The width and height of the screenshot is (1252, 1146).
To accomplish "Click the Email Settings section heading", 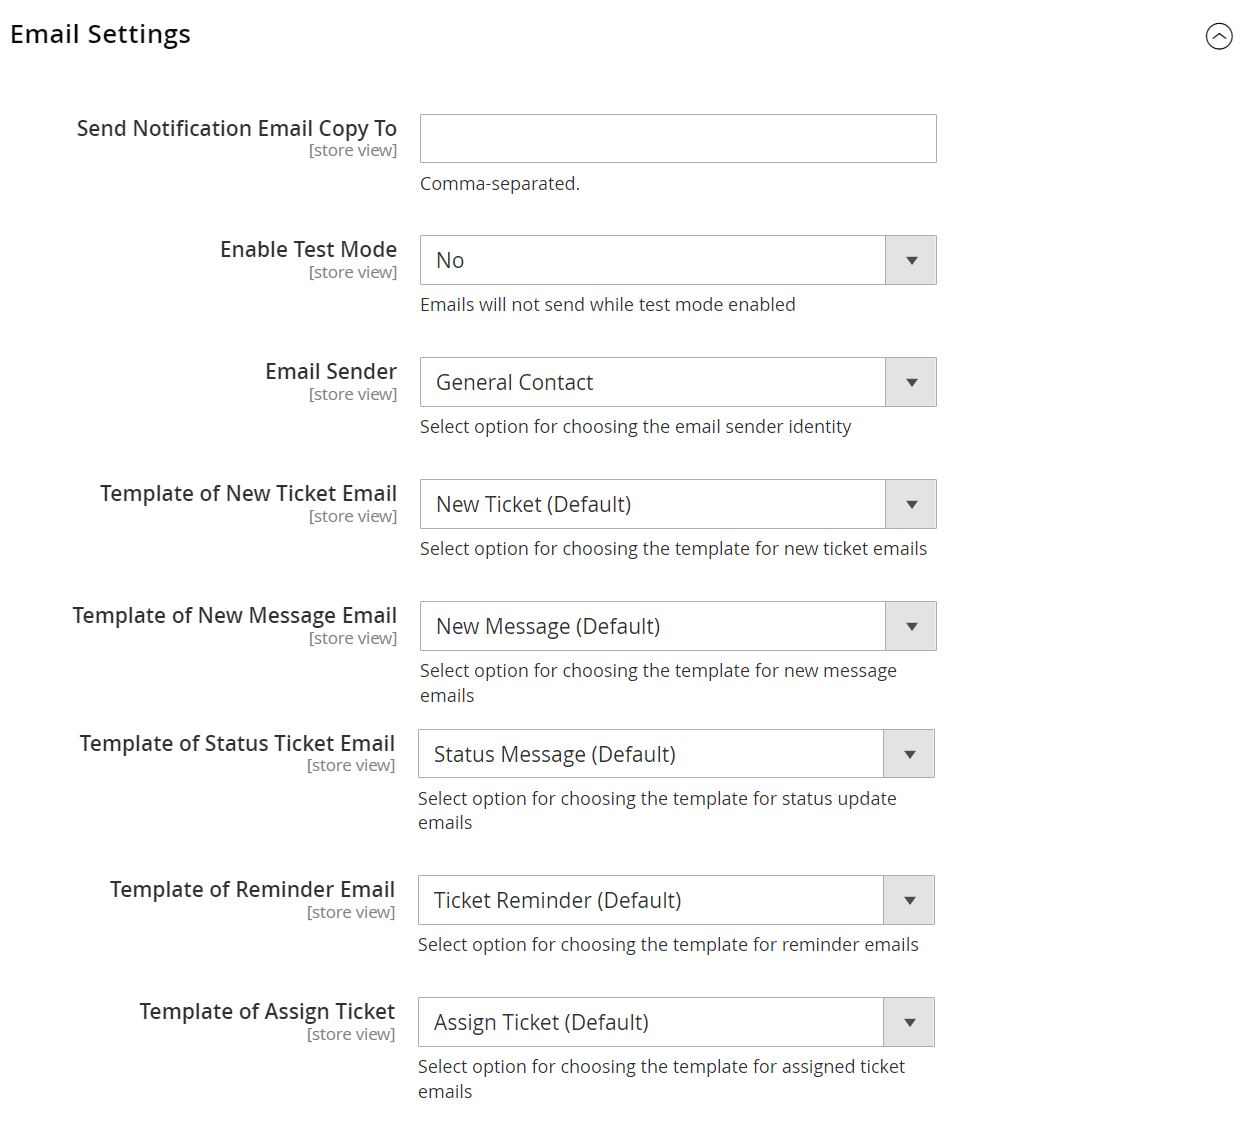I will 101,34.
